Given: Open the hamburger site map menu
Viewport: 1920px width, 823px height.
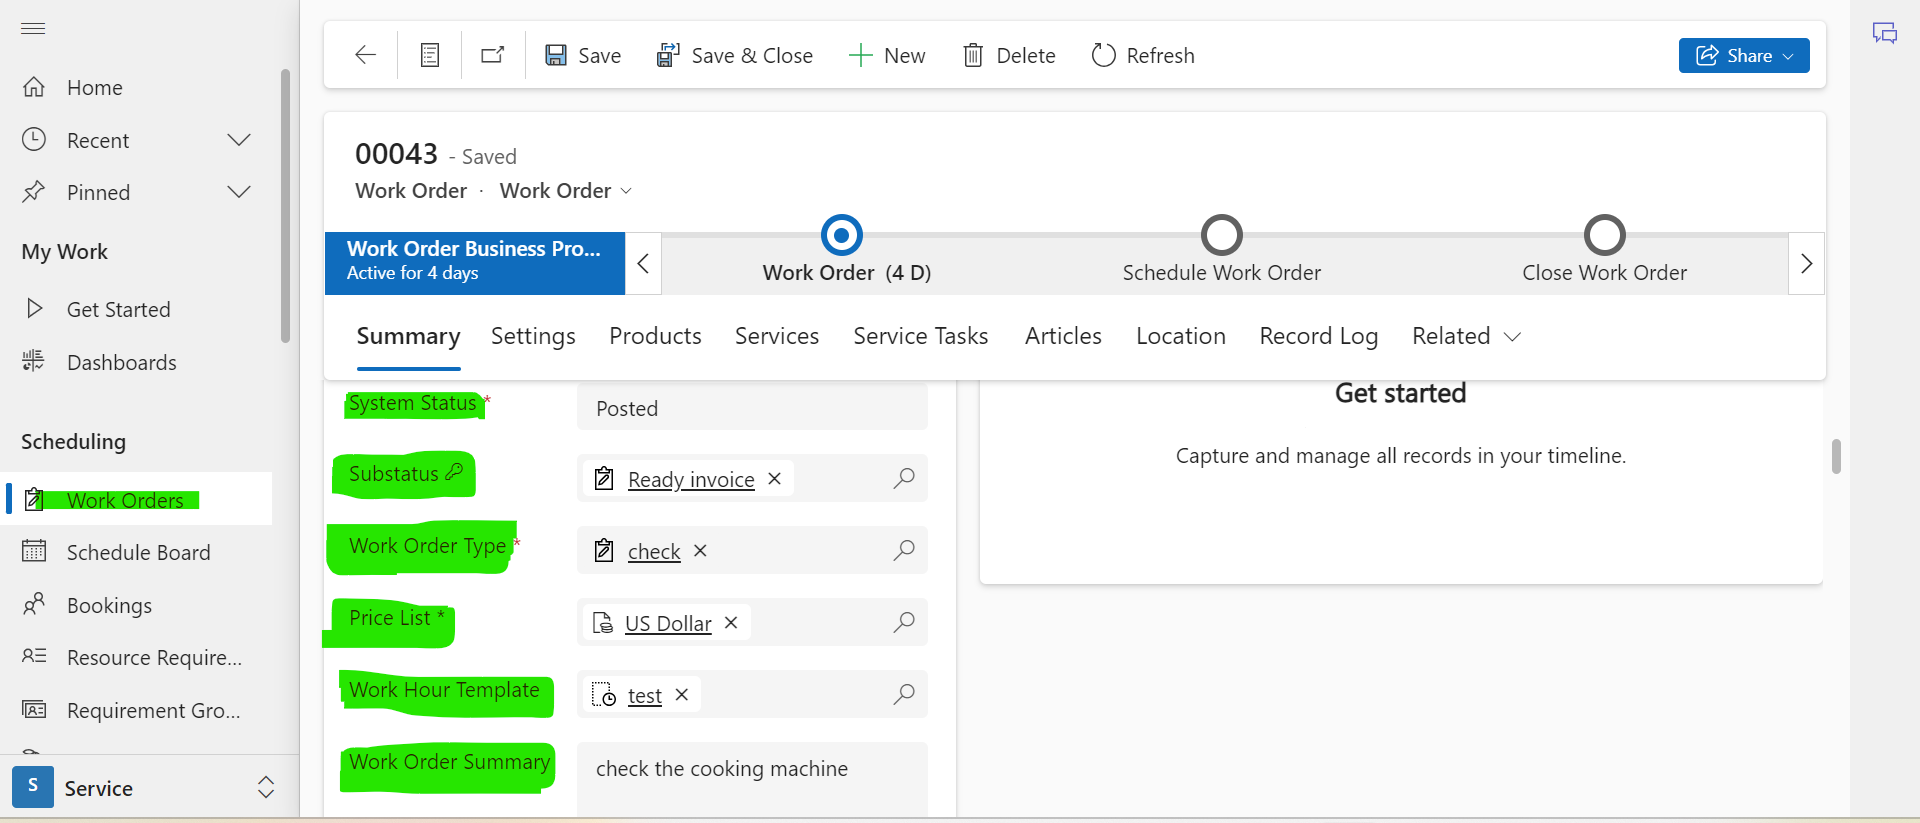Looking at the screenshot, I should click(33, 28).
